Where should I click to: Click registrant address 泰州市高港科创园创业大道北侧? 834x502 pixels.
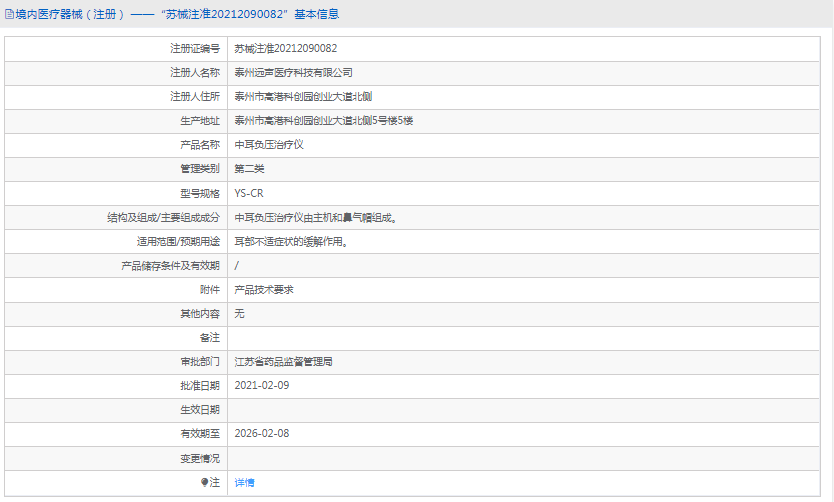tap(303, 96)
